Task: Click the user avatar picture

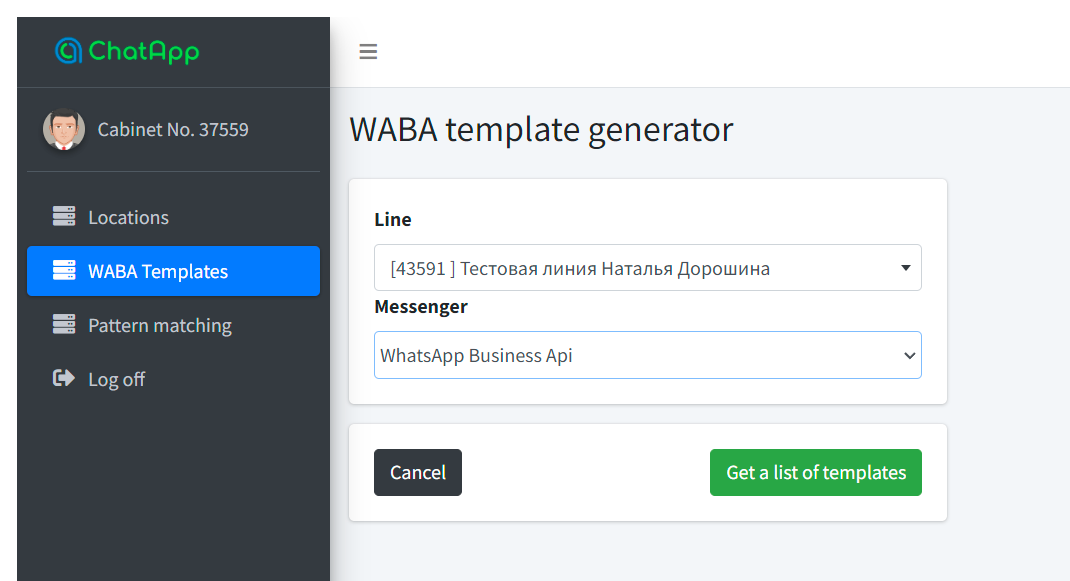Action: tap(64, 129)
